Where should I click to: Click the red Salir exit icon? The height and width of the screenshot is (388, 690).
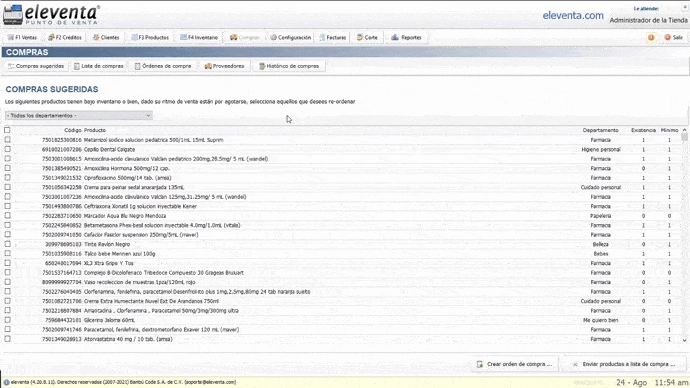pos(668,37)
